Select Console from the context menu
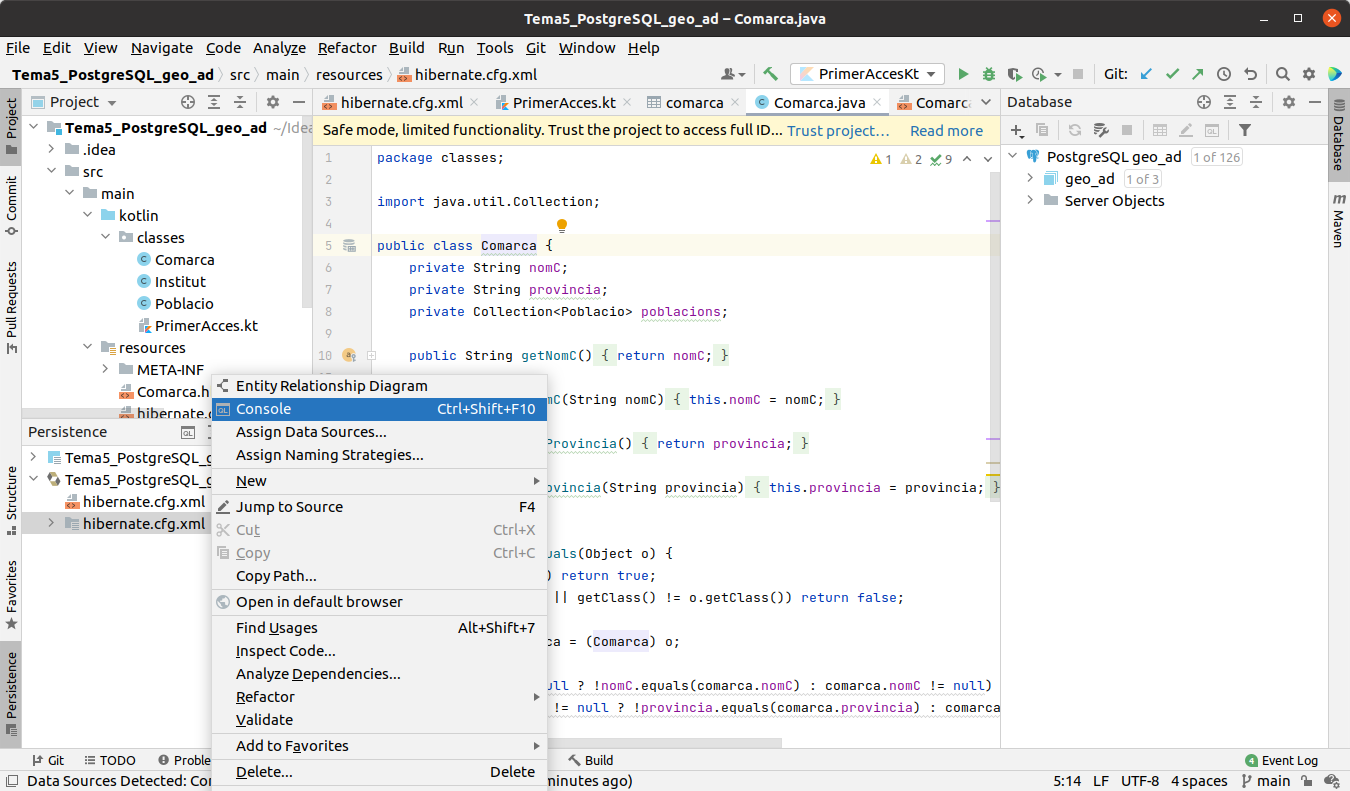 click(x=264, y=409)
